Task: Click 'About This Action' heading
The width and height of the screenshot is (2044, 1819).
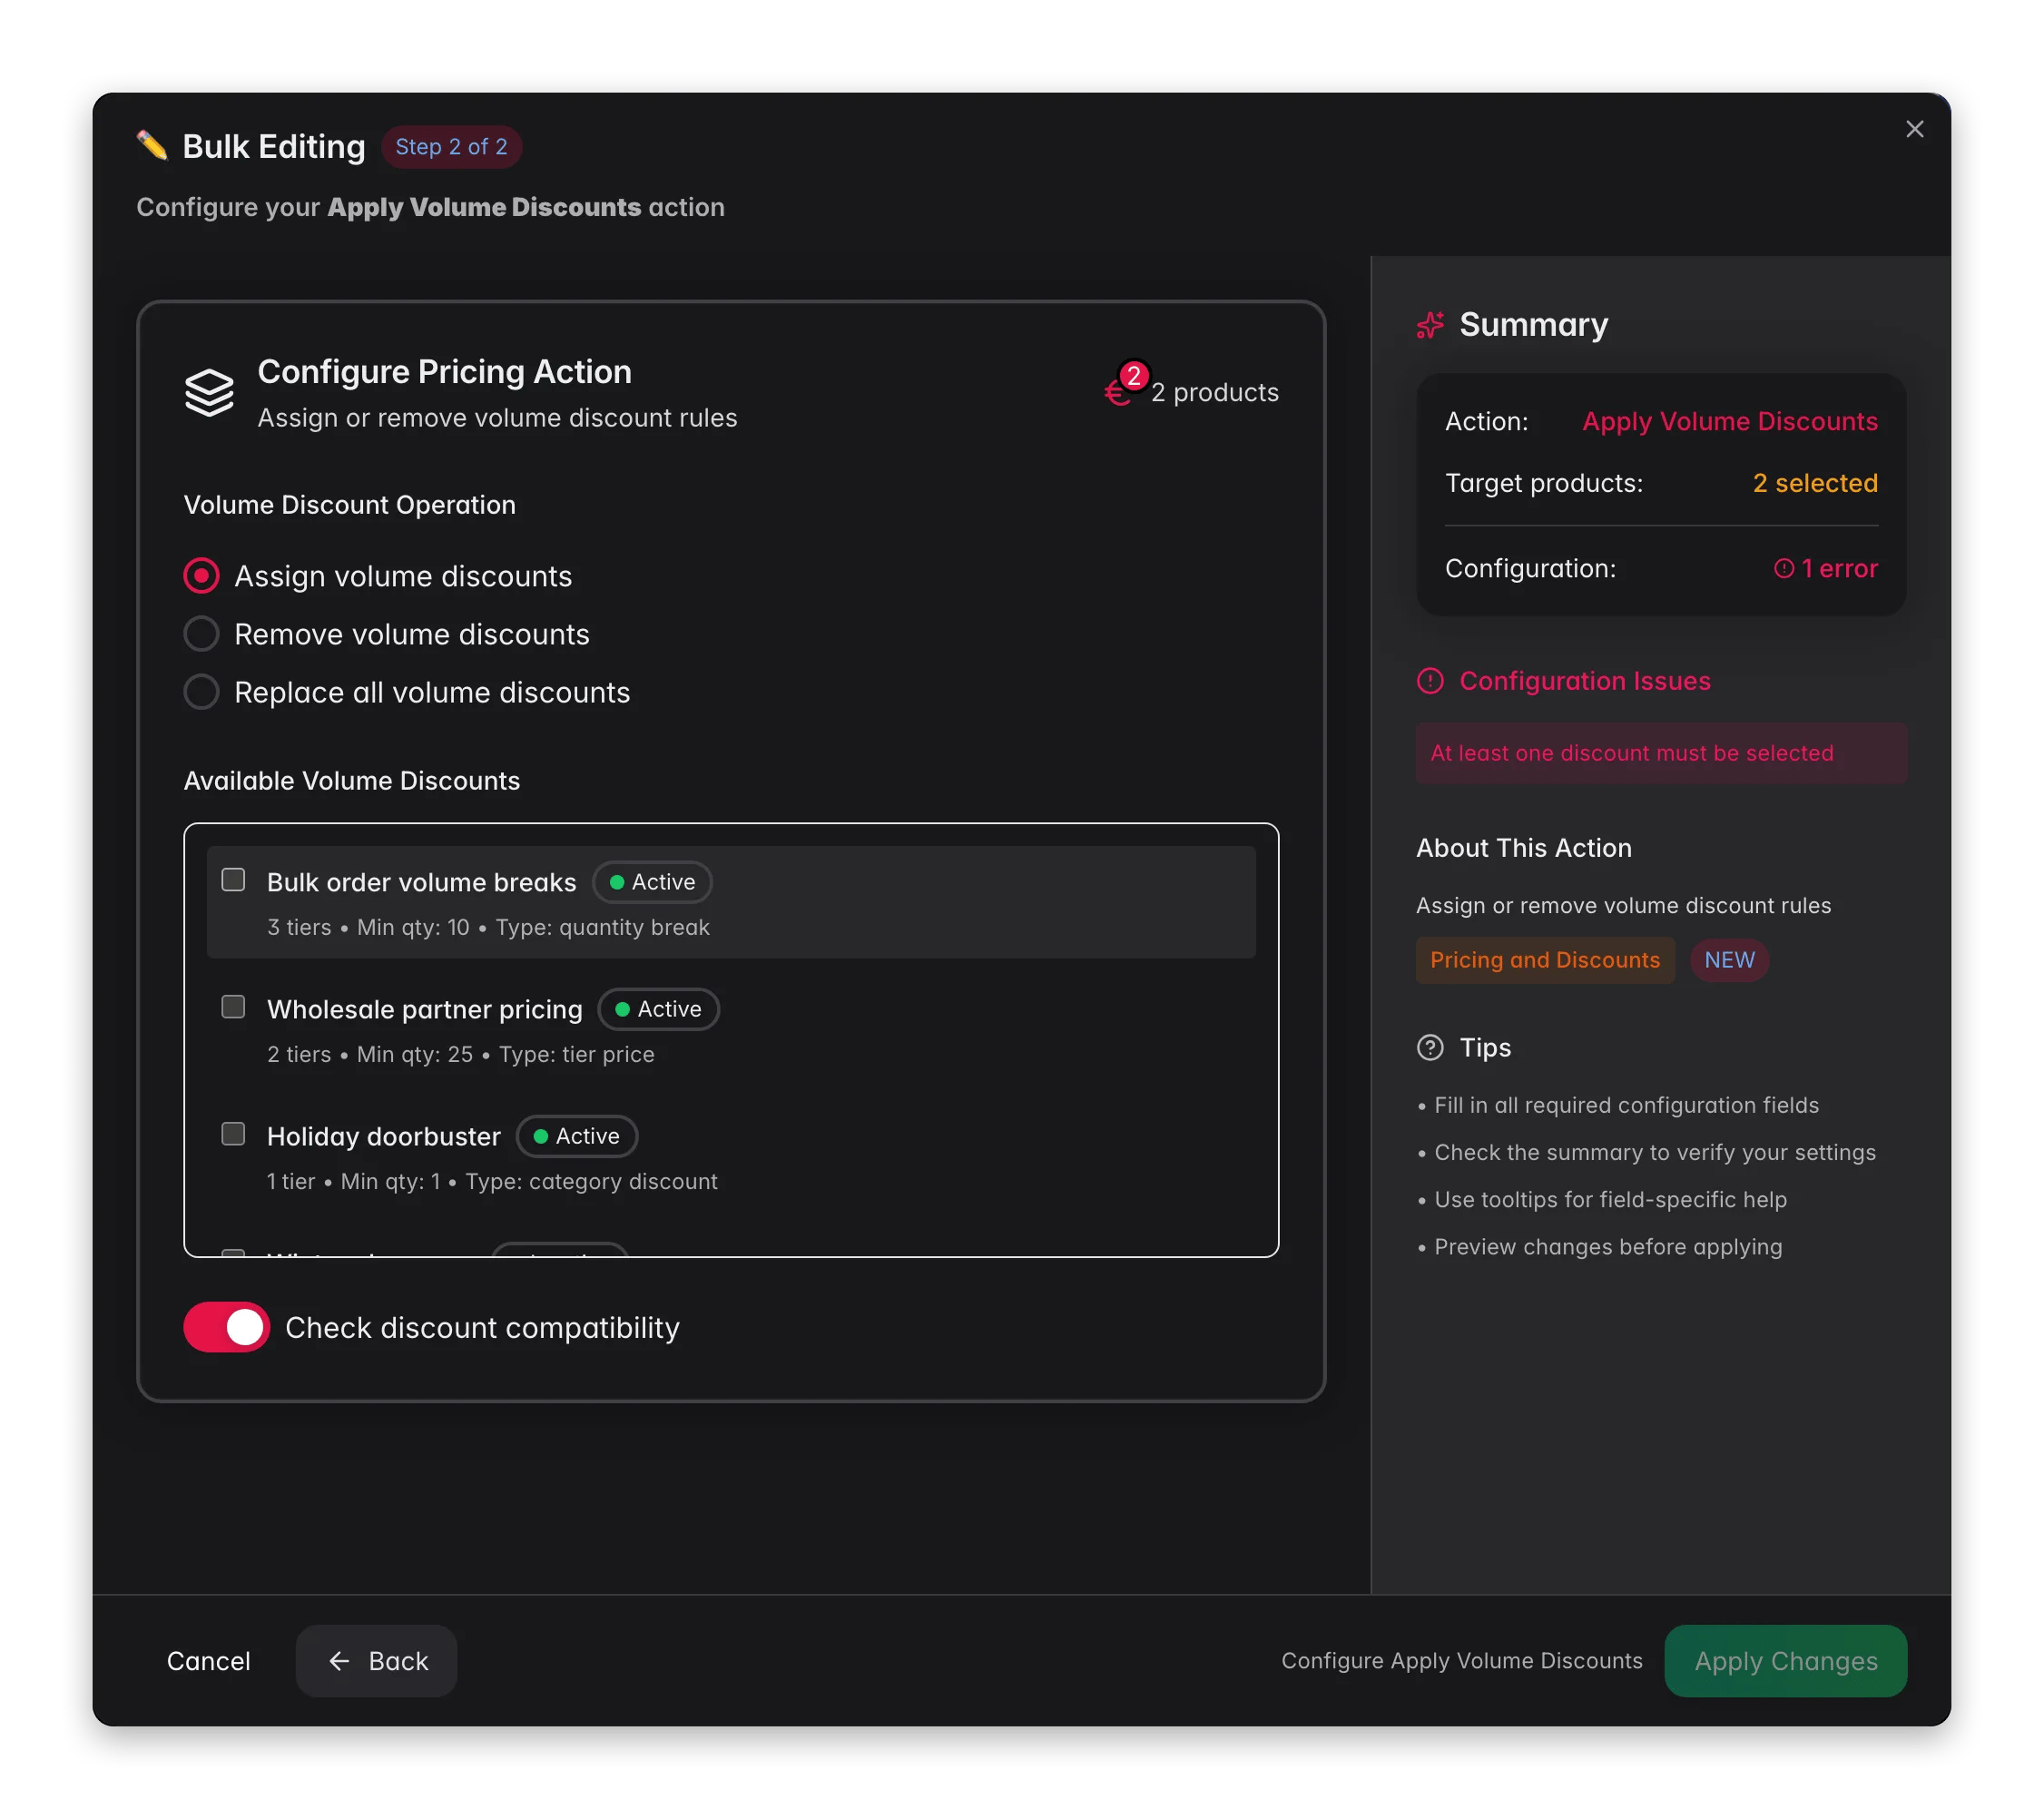Action: click(x=1523, y=848)
